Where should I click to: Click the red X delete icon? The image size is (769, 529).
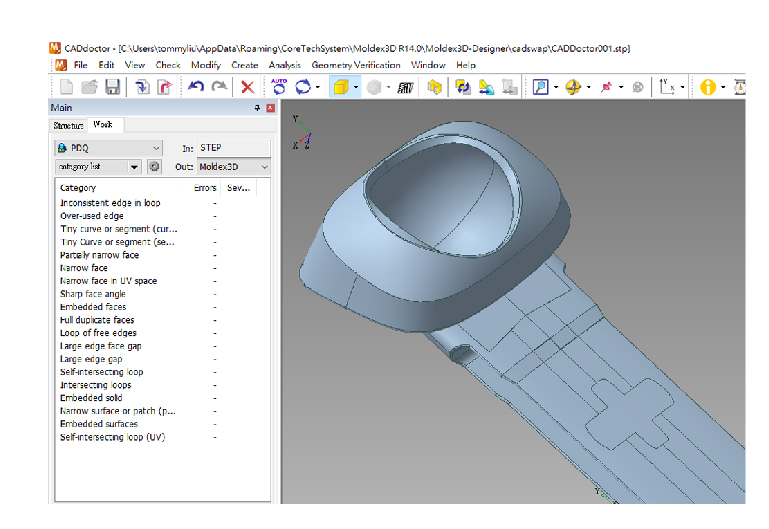click(248, 87)
